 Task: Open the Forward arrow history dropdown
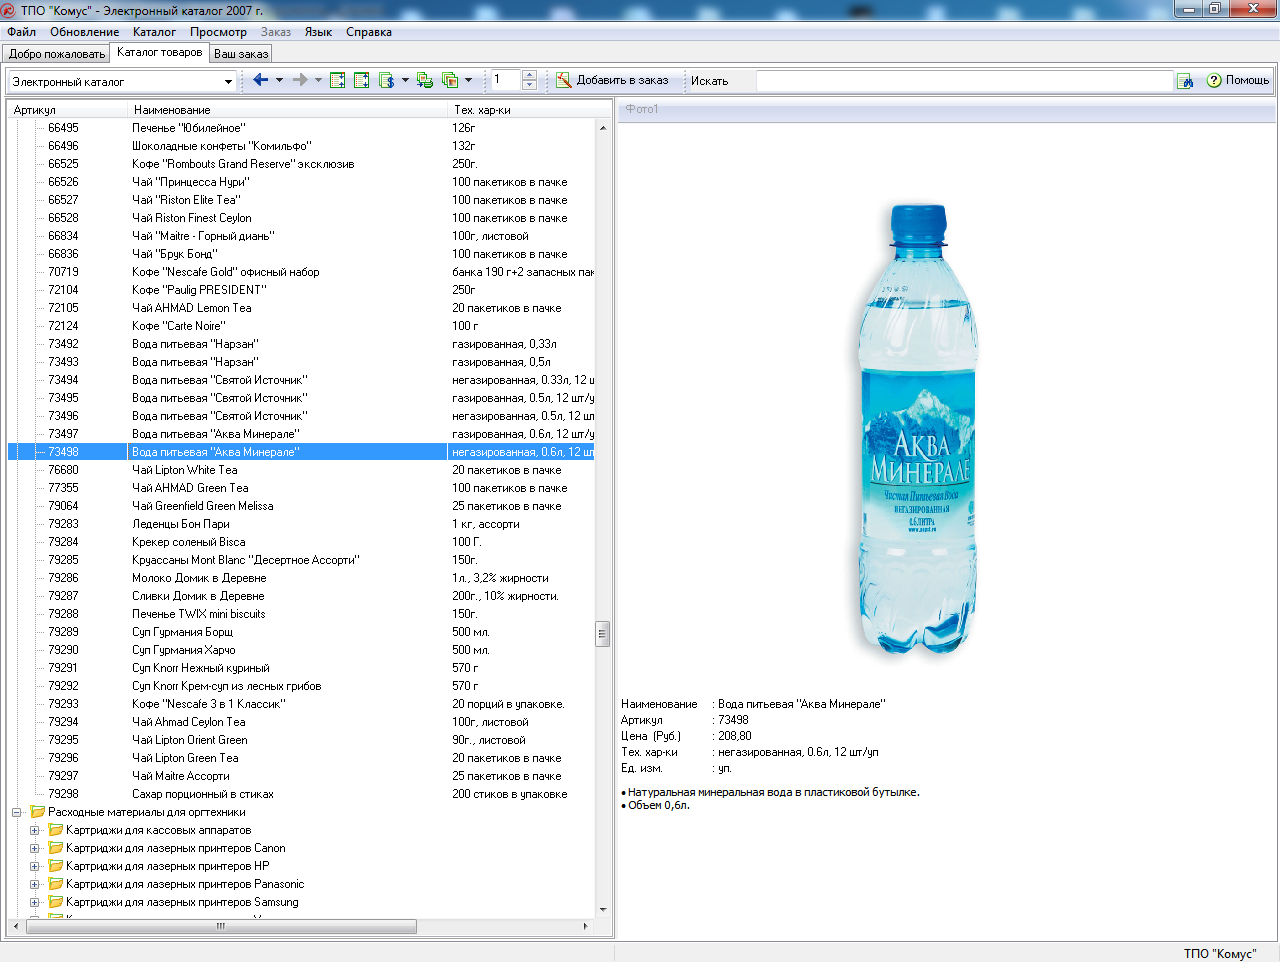coord(318,80)
